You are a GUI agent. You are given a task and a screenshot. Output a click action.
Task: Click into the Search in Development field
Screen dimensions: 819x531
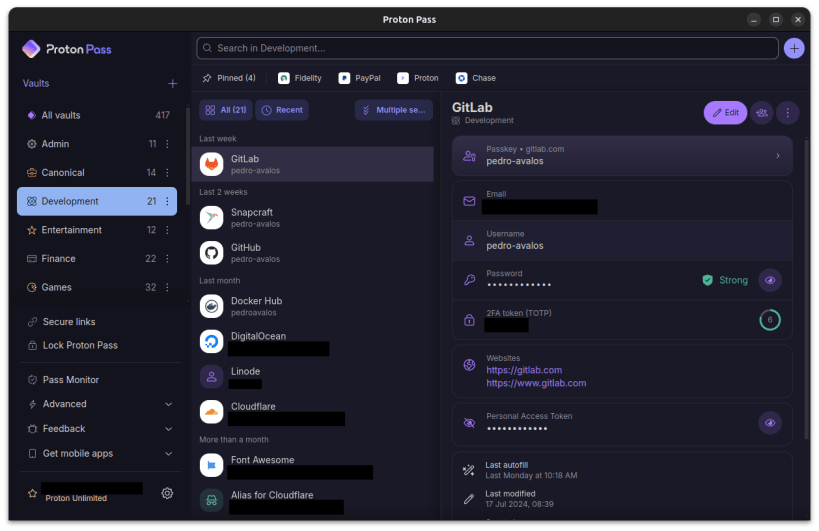487,48
